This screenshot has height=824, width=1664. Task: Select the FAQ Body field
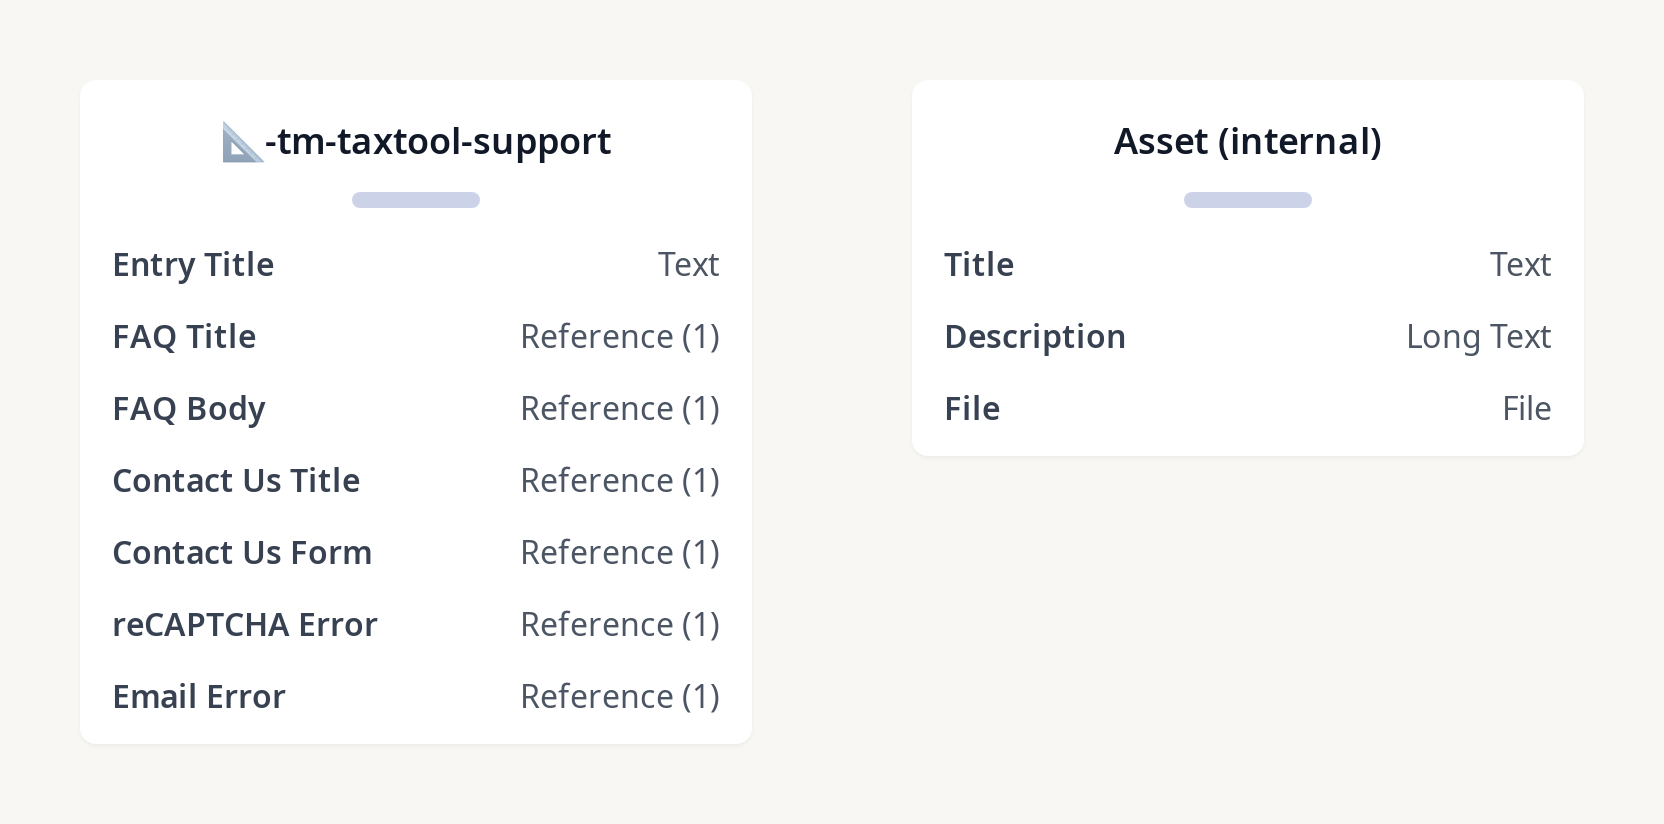(x=189, y=409)
